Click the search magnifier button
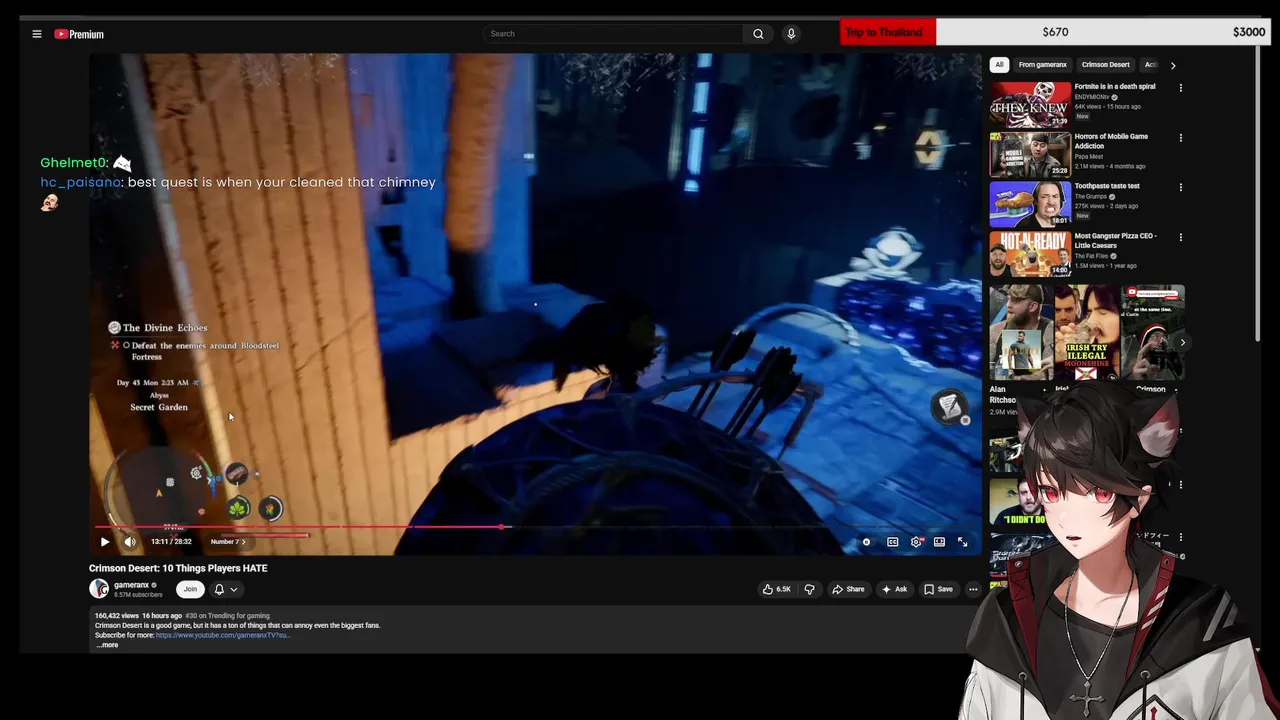Screen dimensions: 1280x720 coord(758,34)
